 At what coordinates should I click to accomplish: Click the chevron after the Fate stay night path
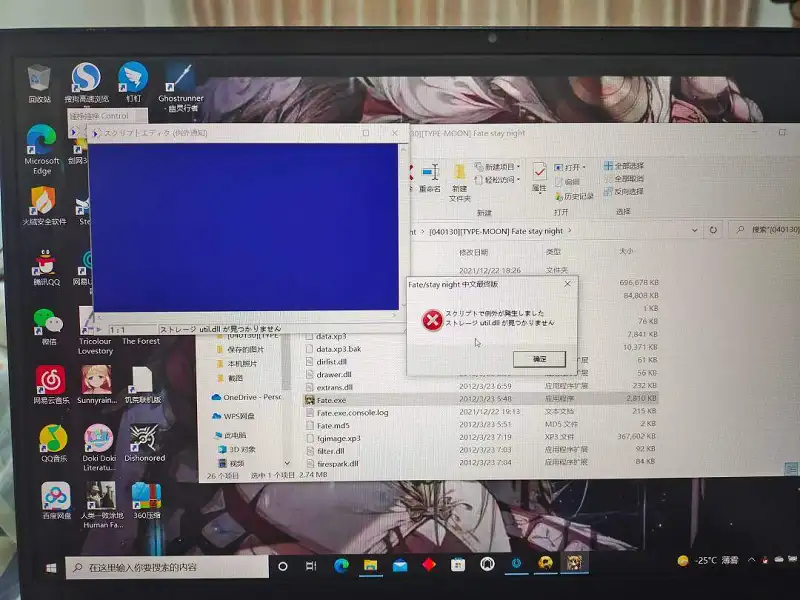click(x=570, y=231)
